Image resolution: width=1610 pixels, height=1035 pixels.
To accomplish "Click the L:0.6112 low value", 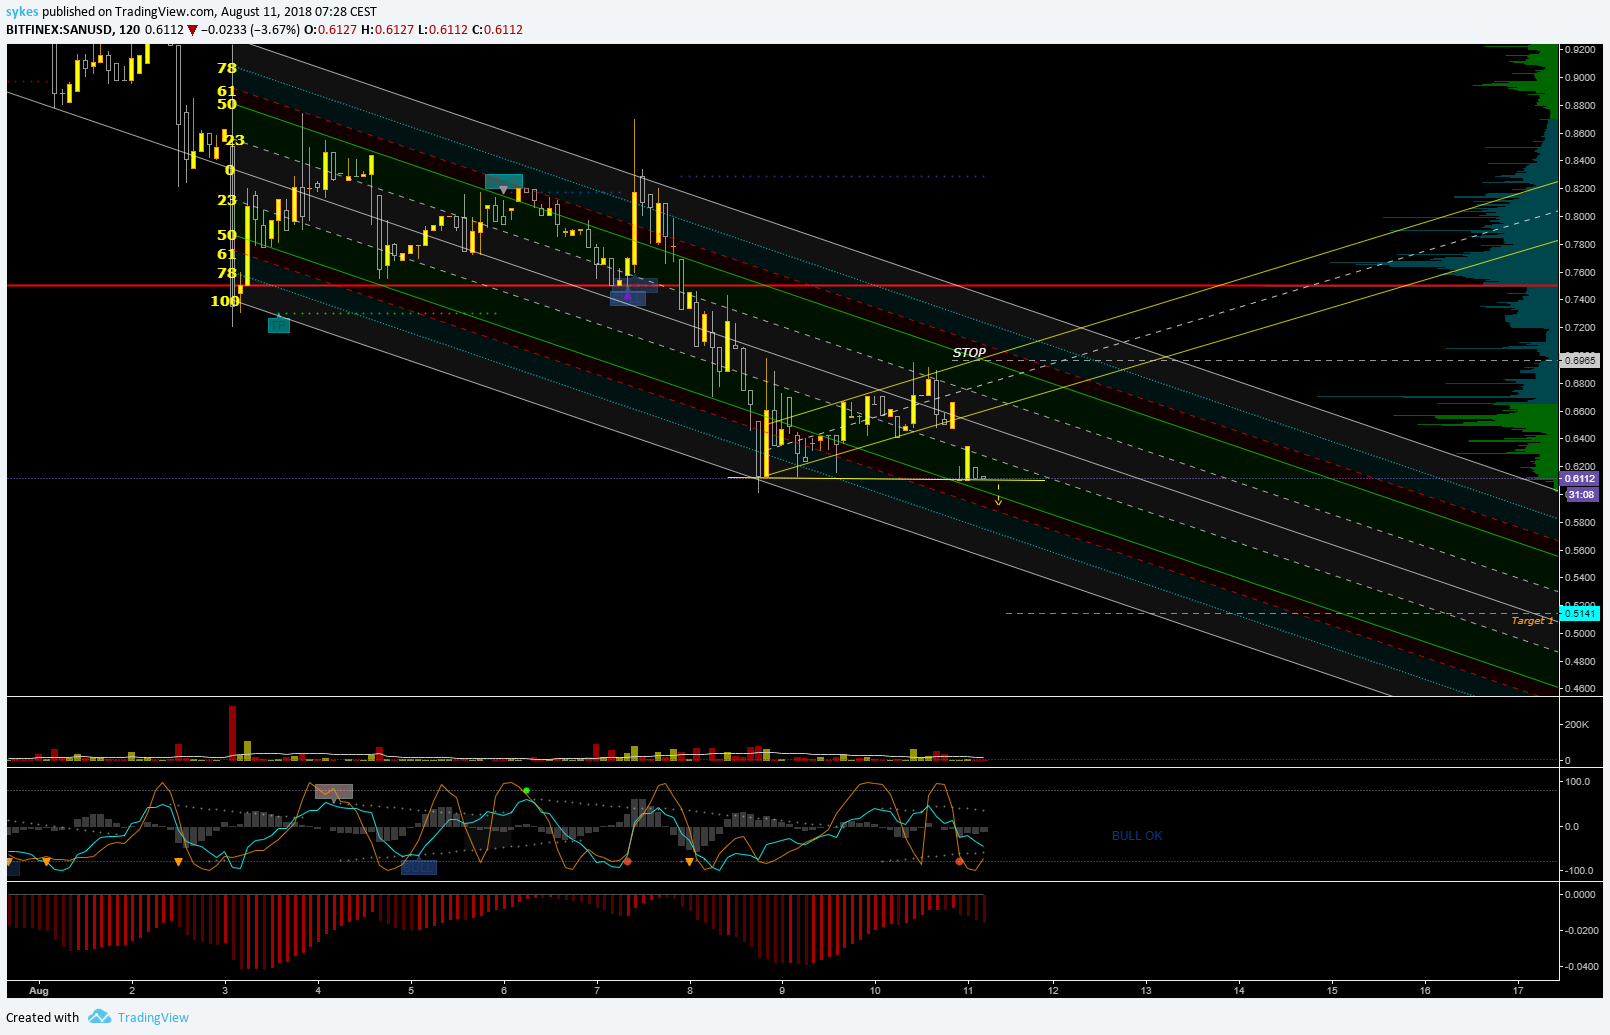I will 442,30.
